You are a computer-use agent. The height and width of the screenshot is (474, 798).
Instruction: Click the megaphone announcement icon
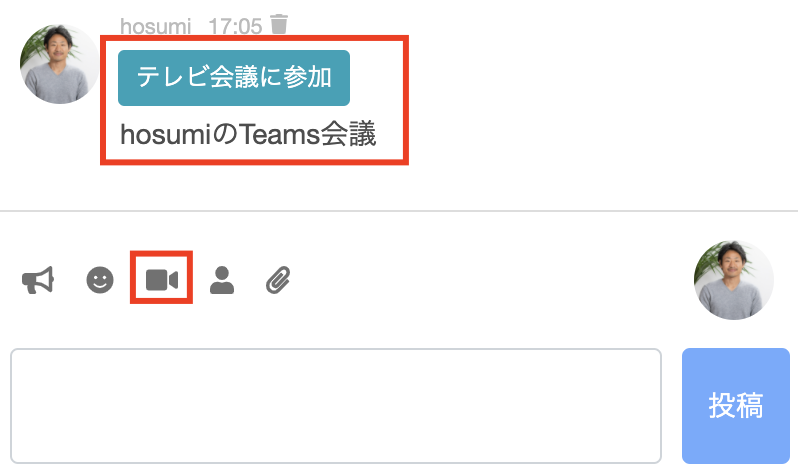coord(38,280)
